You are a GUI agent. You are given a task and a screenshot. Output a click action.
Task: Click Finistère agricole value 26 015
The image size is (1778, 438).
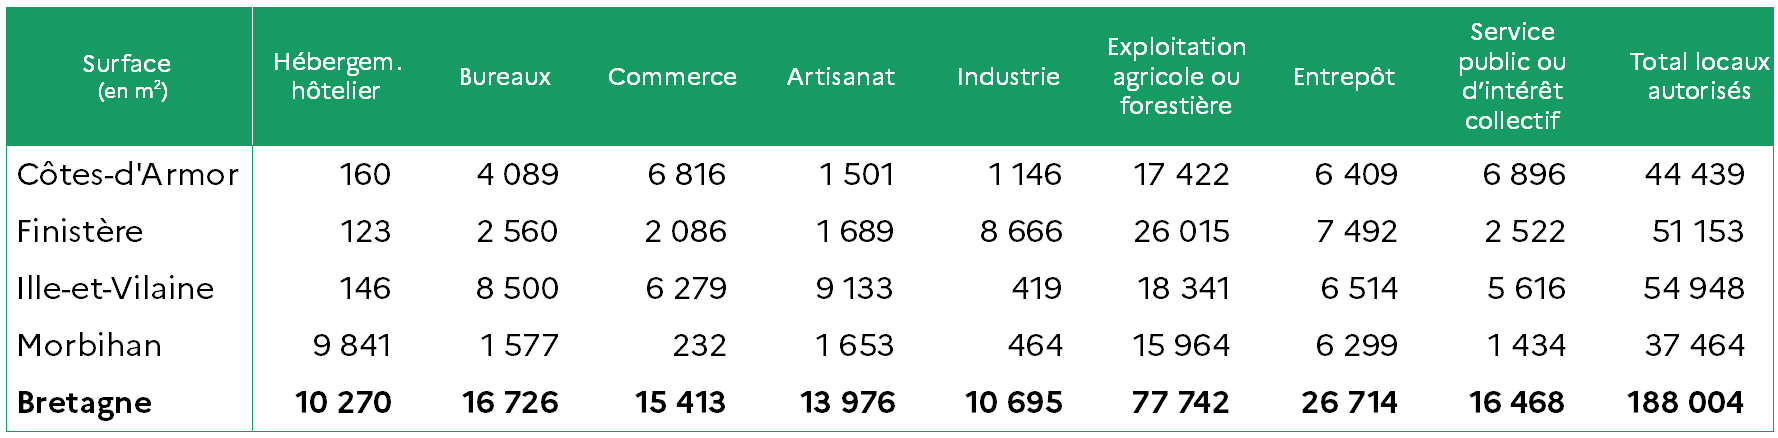tap(1182, 232)
